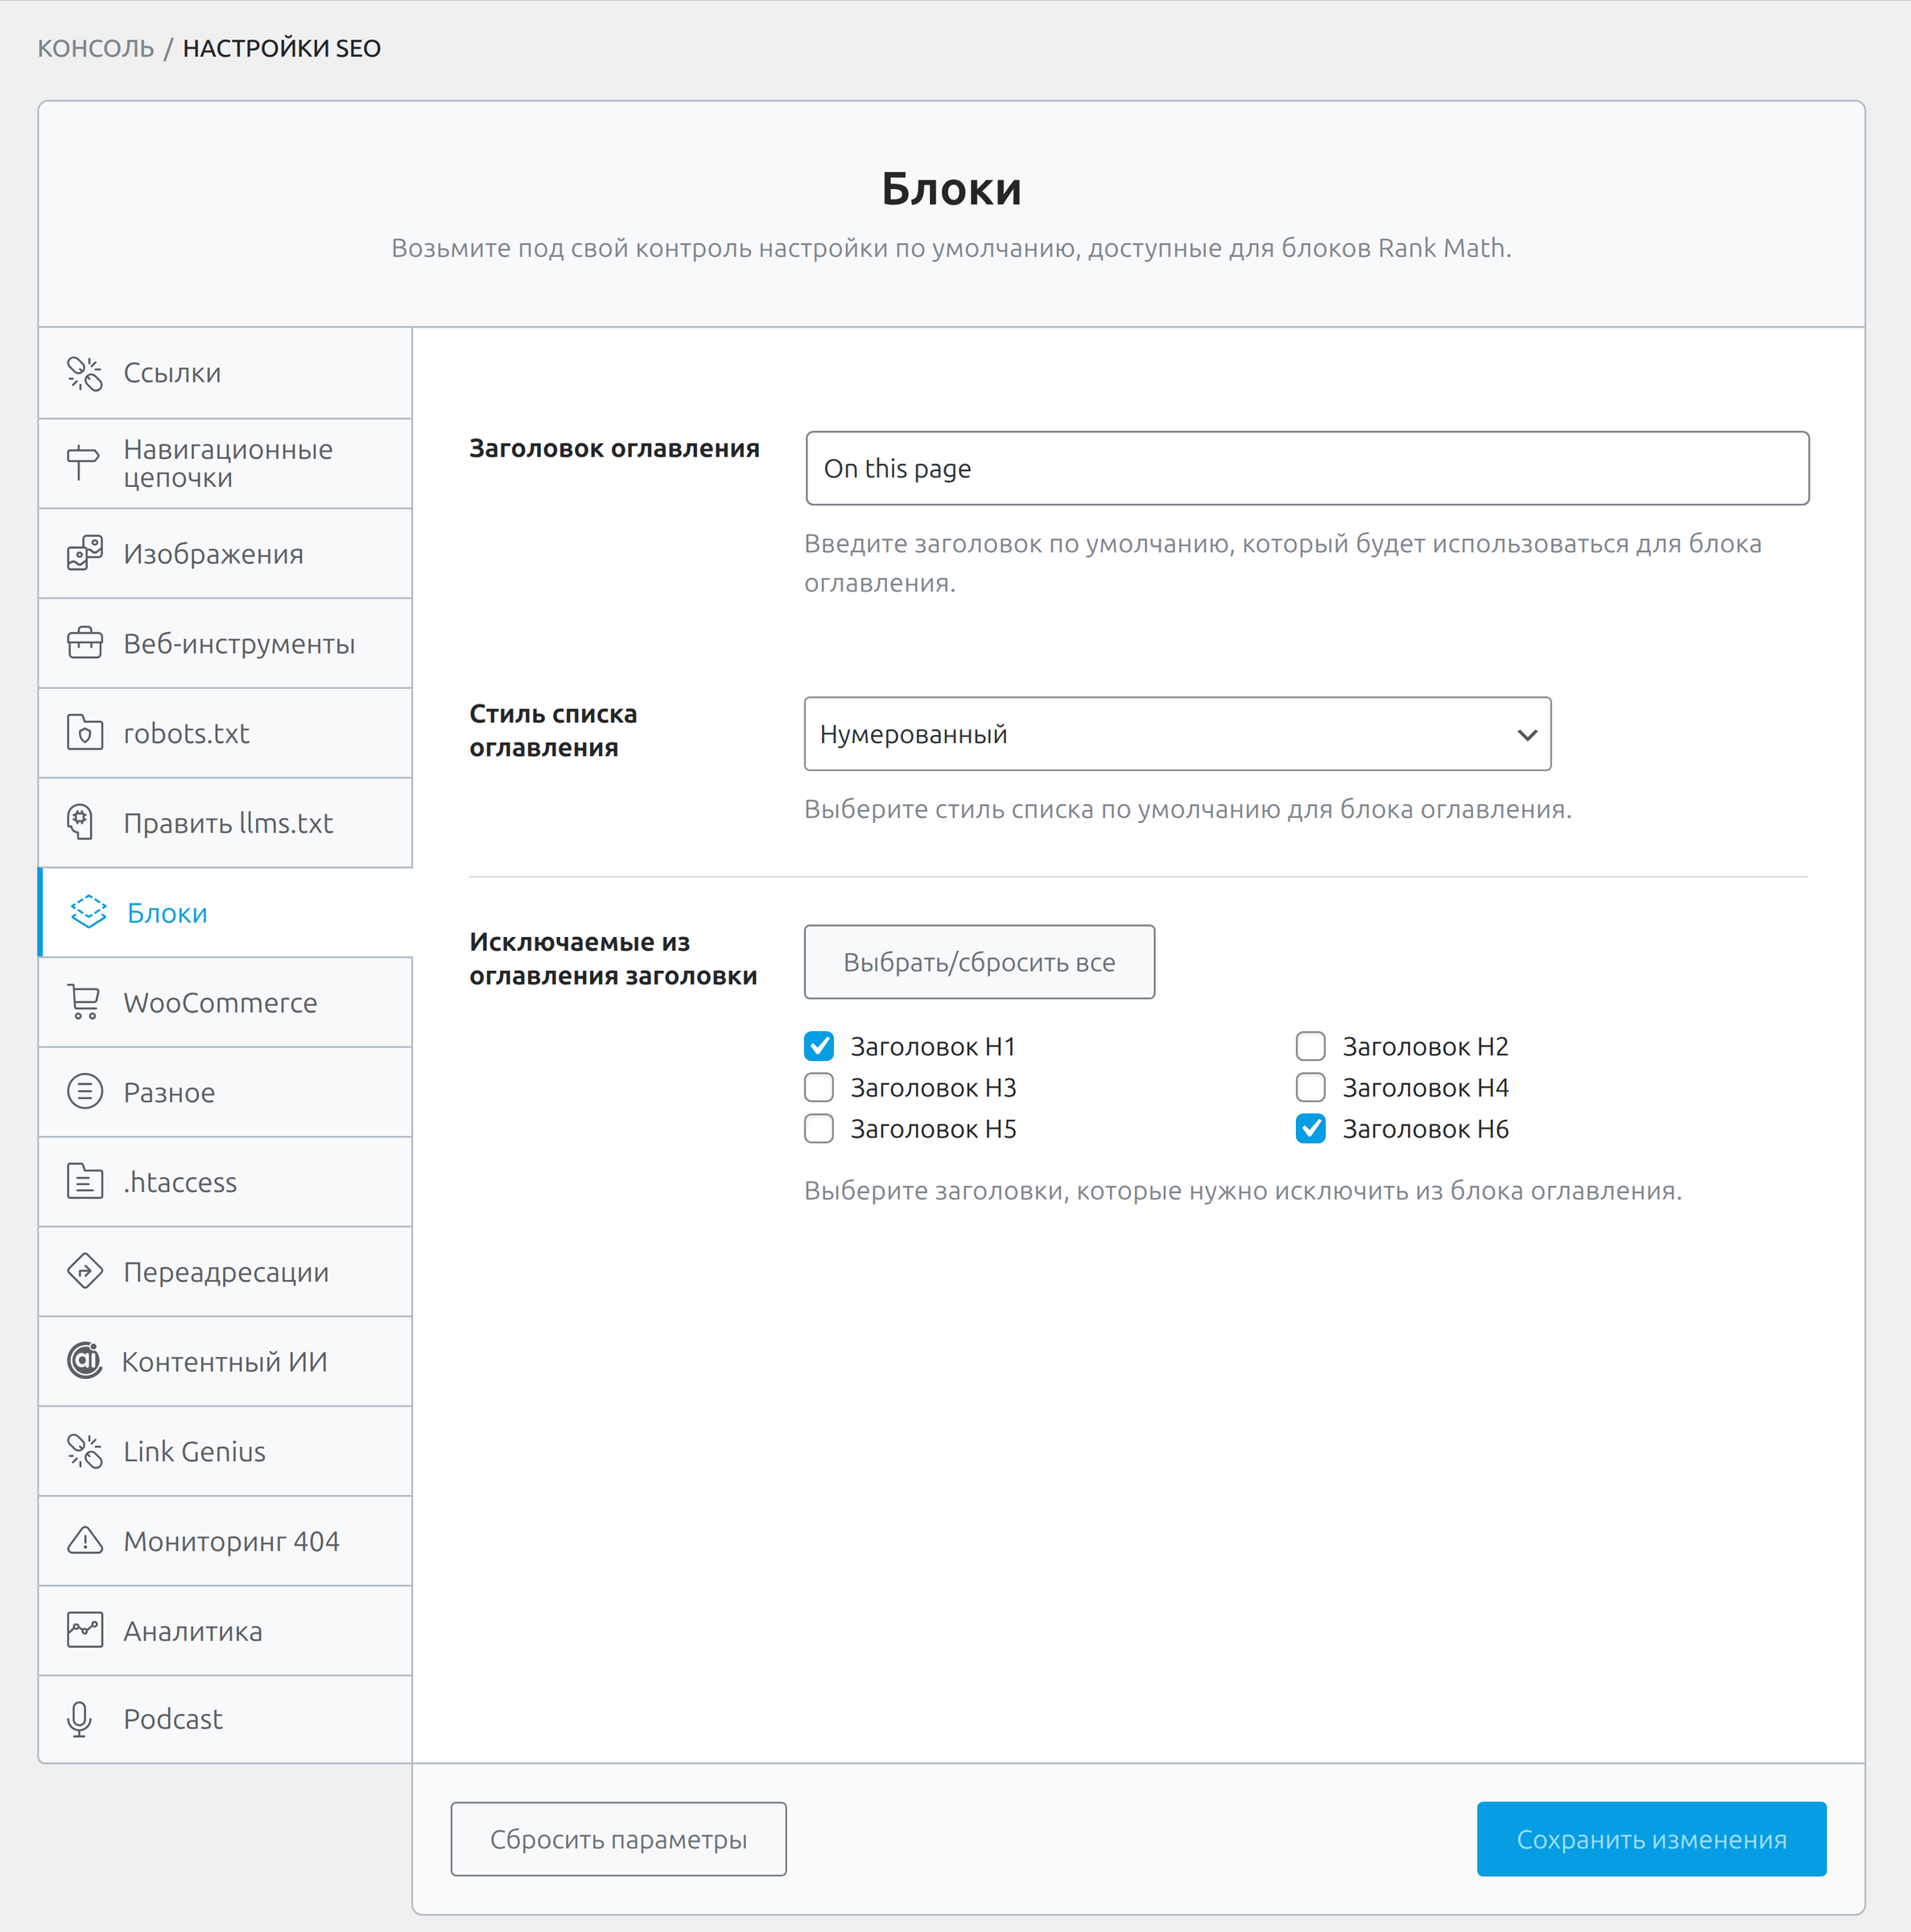Screen dimensions: 1911x1932
Task: Click the Мониторинг 404 warning triangle icon
Action: point(85,1540)
